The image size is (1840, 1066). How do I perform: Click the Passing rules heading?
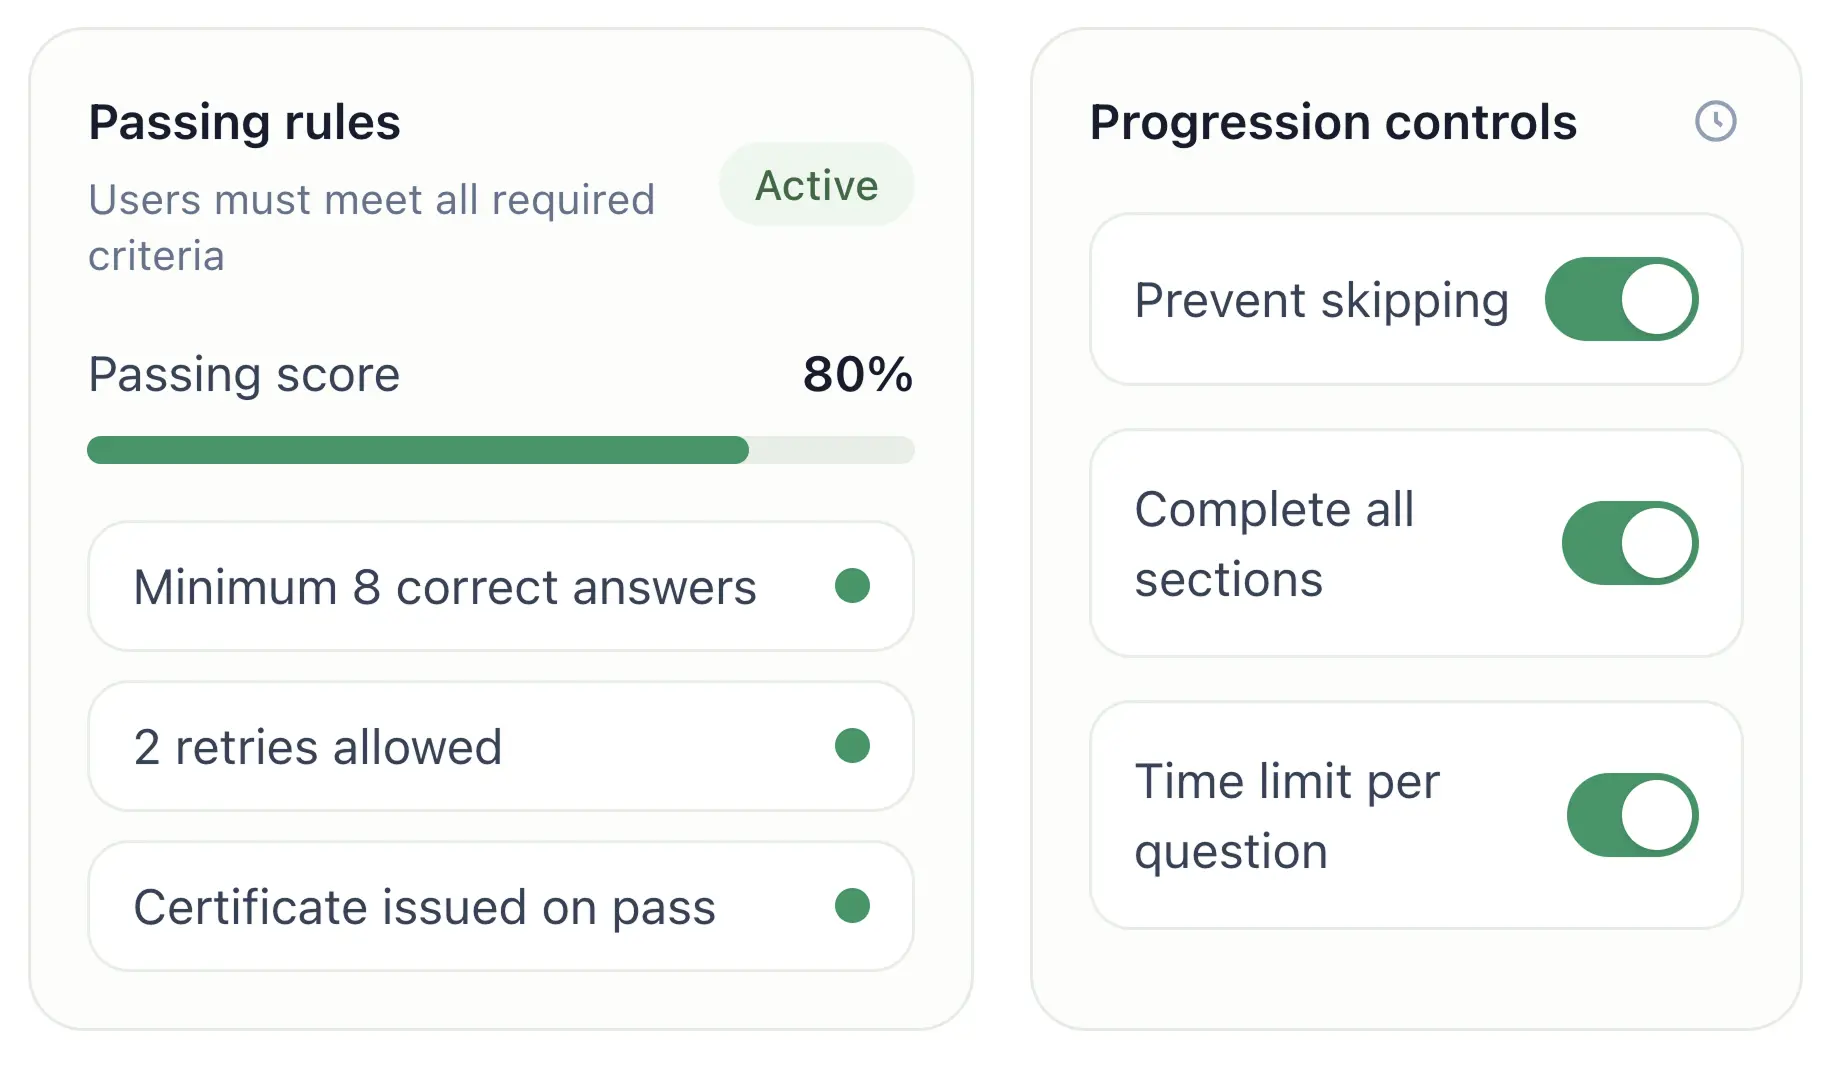click(x=244, y=121)
